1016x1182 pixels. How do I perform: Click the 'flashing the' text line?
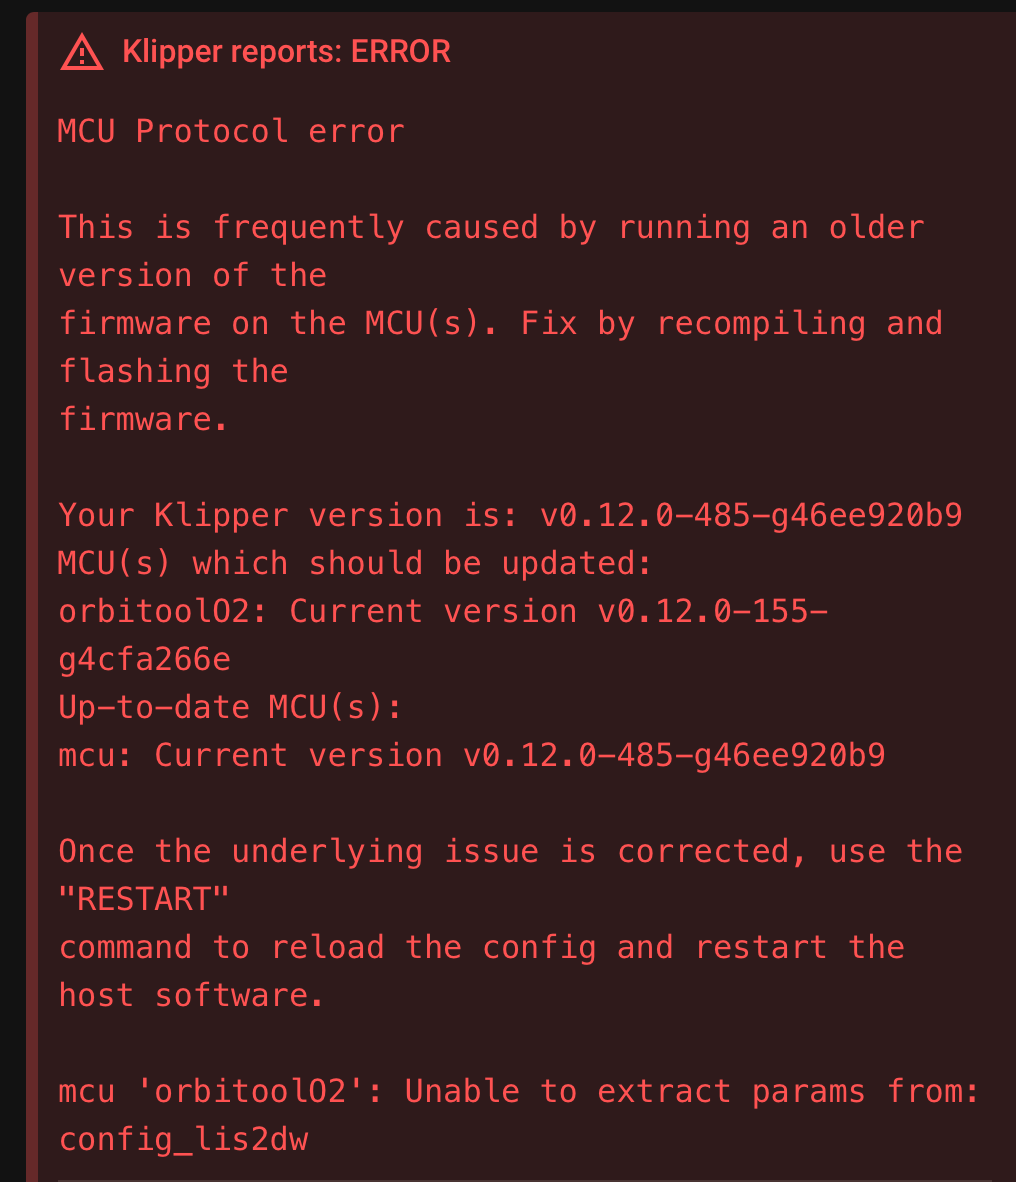pos(173,371)
